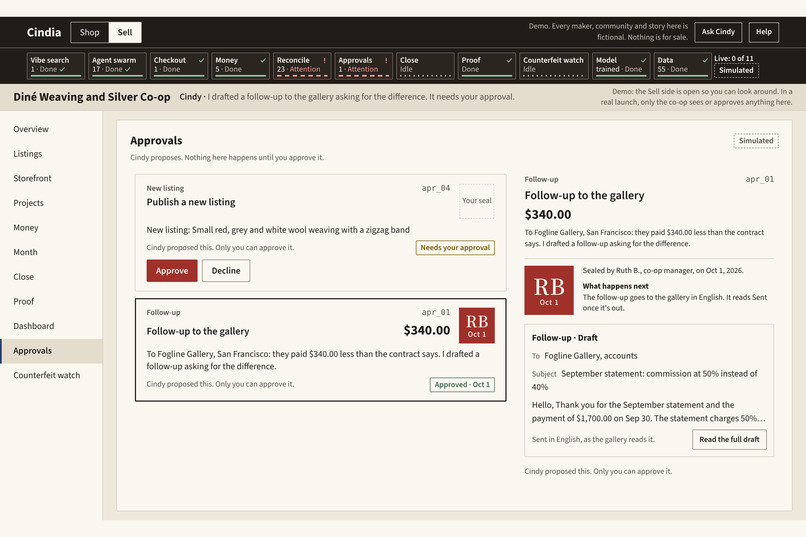Click the Approved Oct 1 badge
This screenshot has width=806, height=537.
pyautogui.click(x=462, y=385)
